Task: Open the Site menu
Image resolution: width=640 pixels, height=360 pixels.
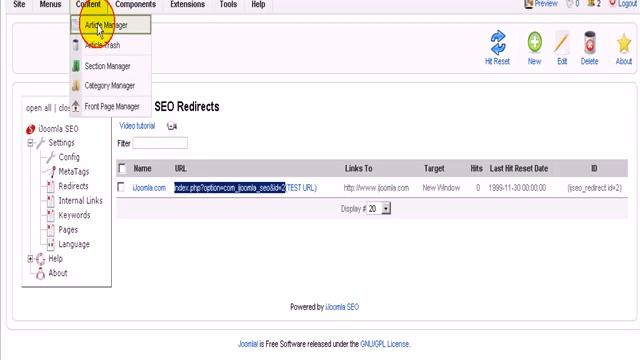Action: click(19, 4)
